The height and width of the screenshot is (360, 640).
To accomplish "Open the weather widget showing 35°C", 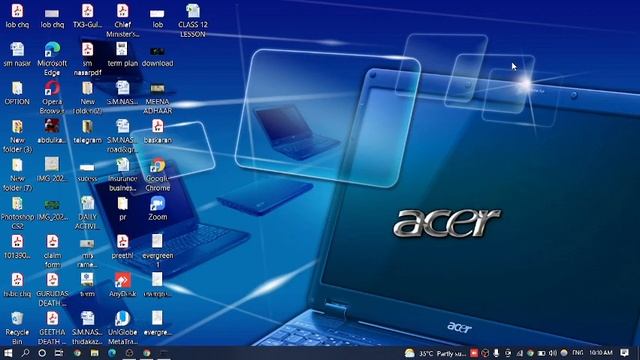I will coord(435,353).
